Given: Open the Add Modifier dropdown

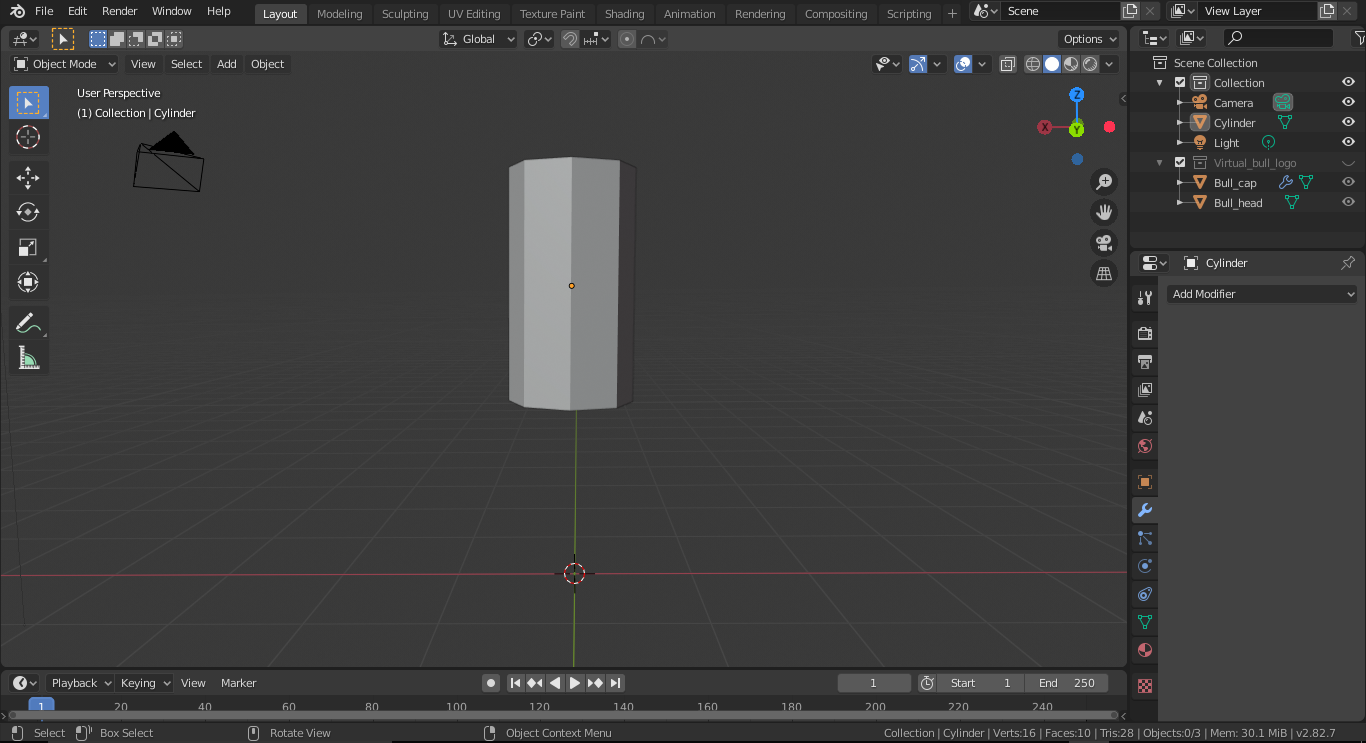Looking at the screenshot, I should (1262, 294).
